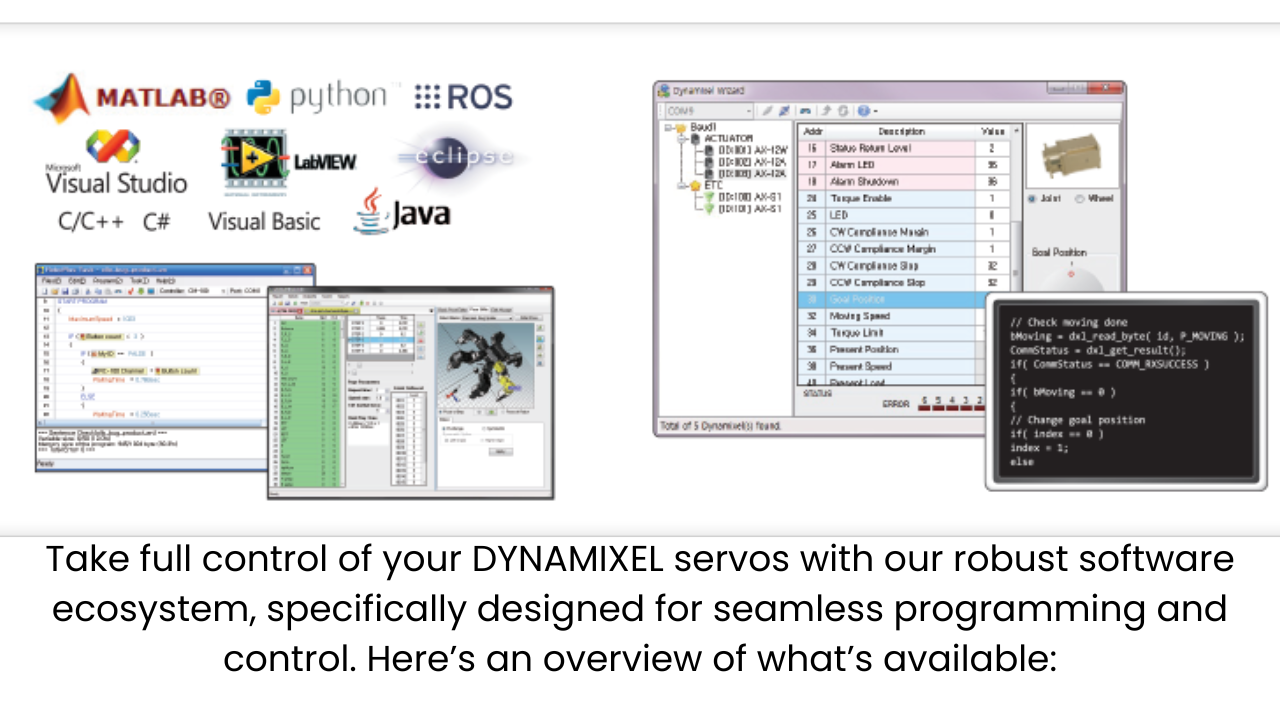
Task: Click the Connect icon in Dynamixel Wizard toolbar
Action: (x=767, y=111)
